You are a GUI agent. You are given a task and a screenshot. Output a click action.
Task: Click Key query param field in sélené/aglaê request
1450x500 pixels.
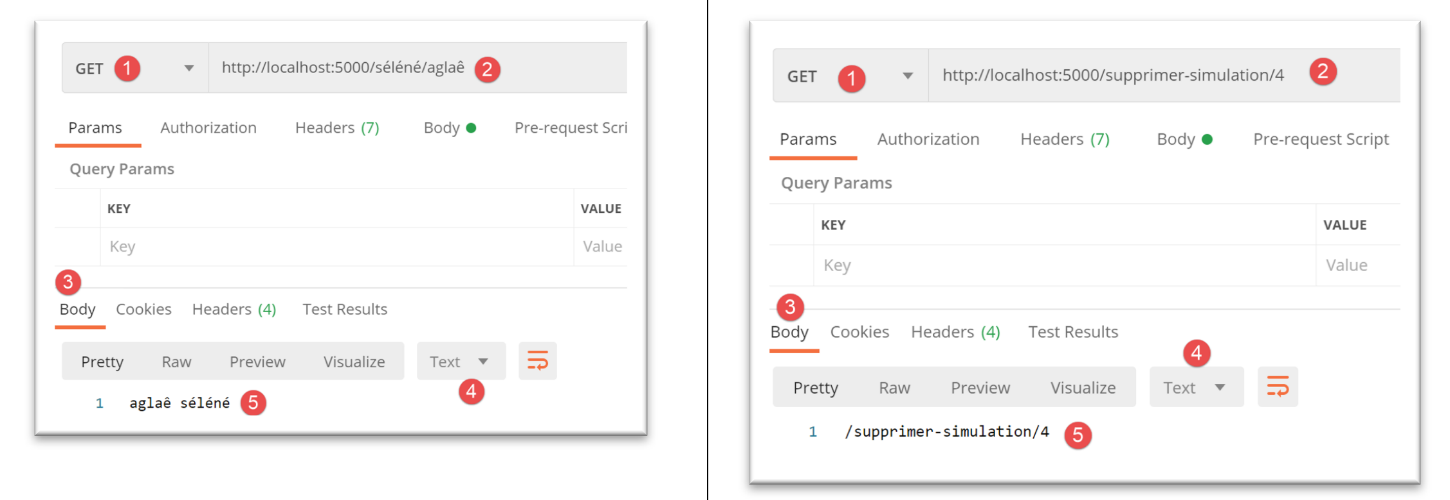click(335, 247)
